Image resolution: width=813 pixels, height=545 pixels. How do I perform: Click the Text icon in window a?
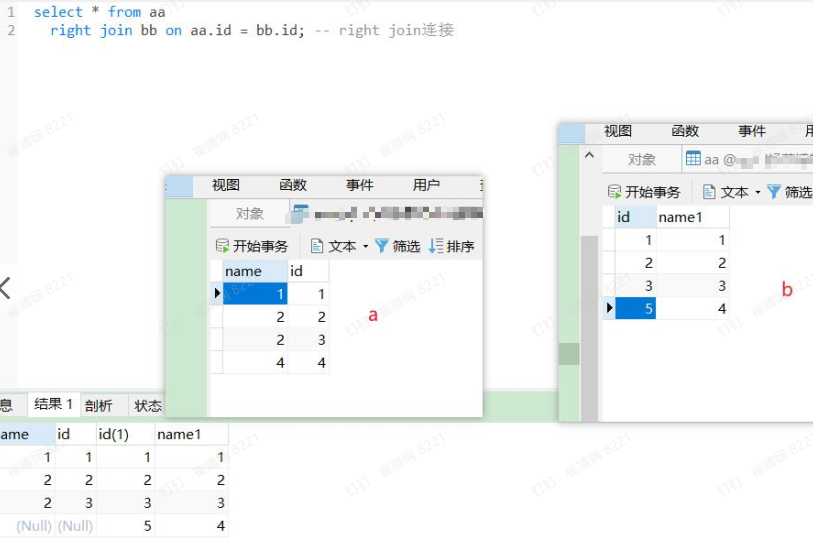tap(316, 246)
